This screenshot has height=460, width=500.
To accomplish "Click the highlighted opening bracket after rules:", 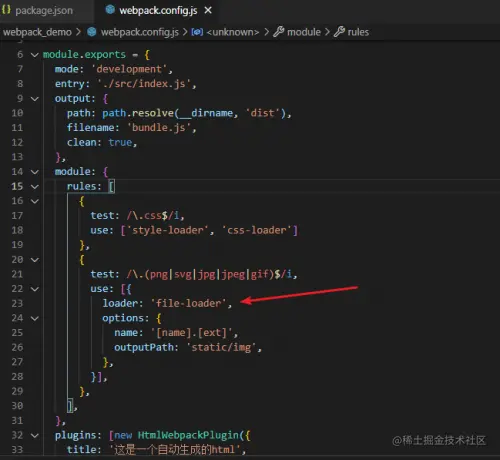I will tap(112, 186).
